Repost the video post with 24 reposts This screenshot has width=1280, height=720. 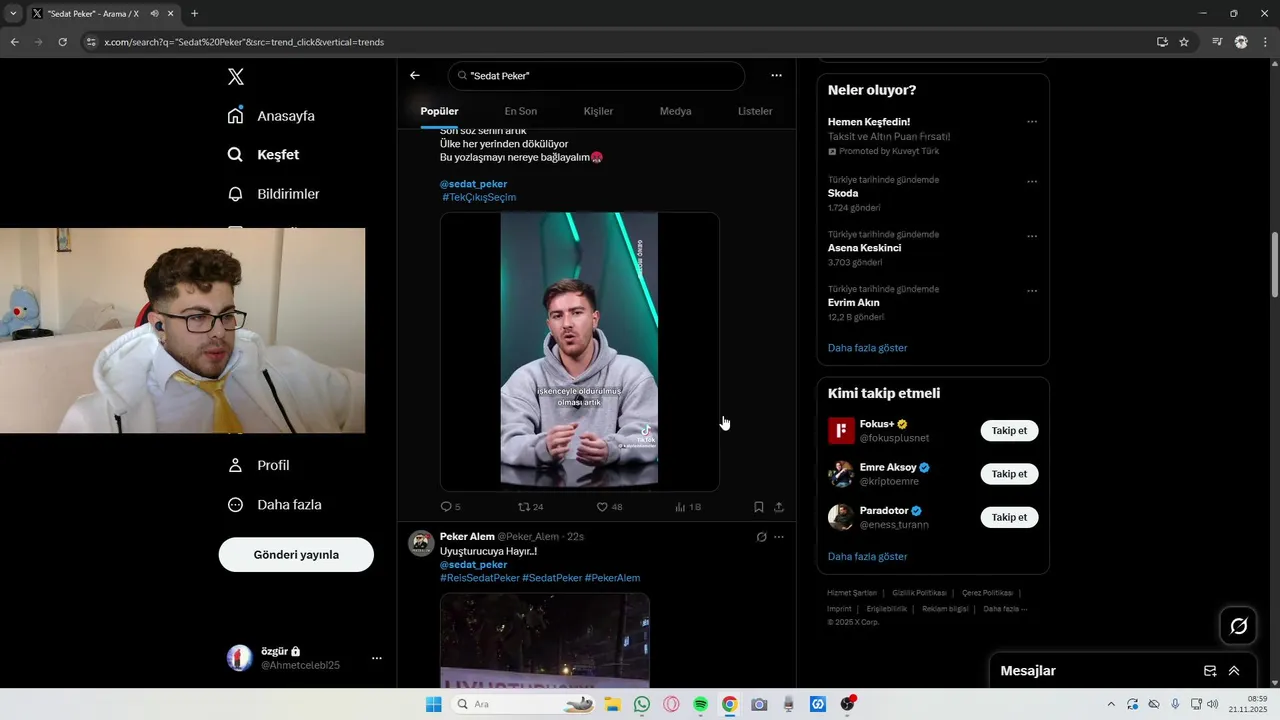coord(530,507)
